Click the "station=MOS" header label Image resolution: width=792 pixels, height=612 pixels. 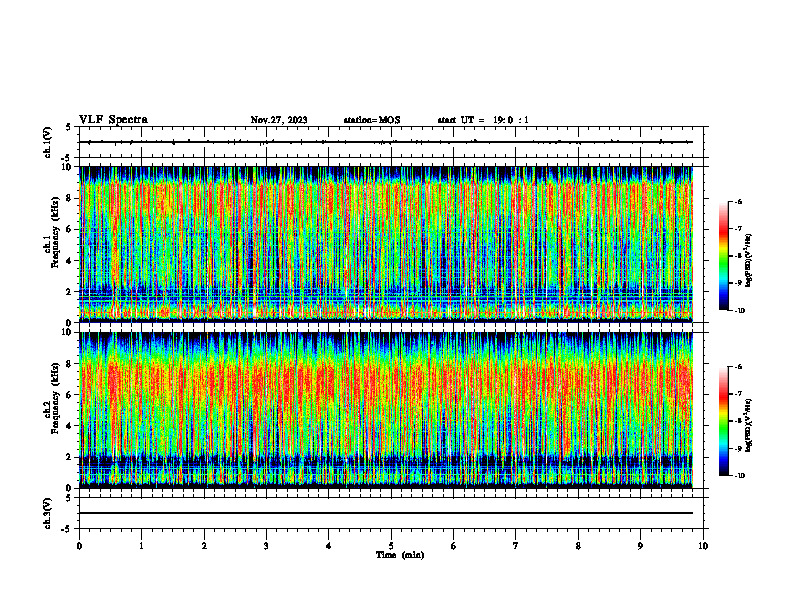372,120
